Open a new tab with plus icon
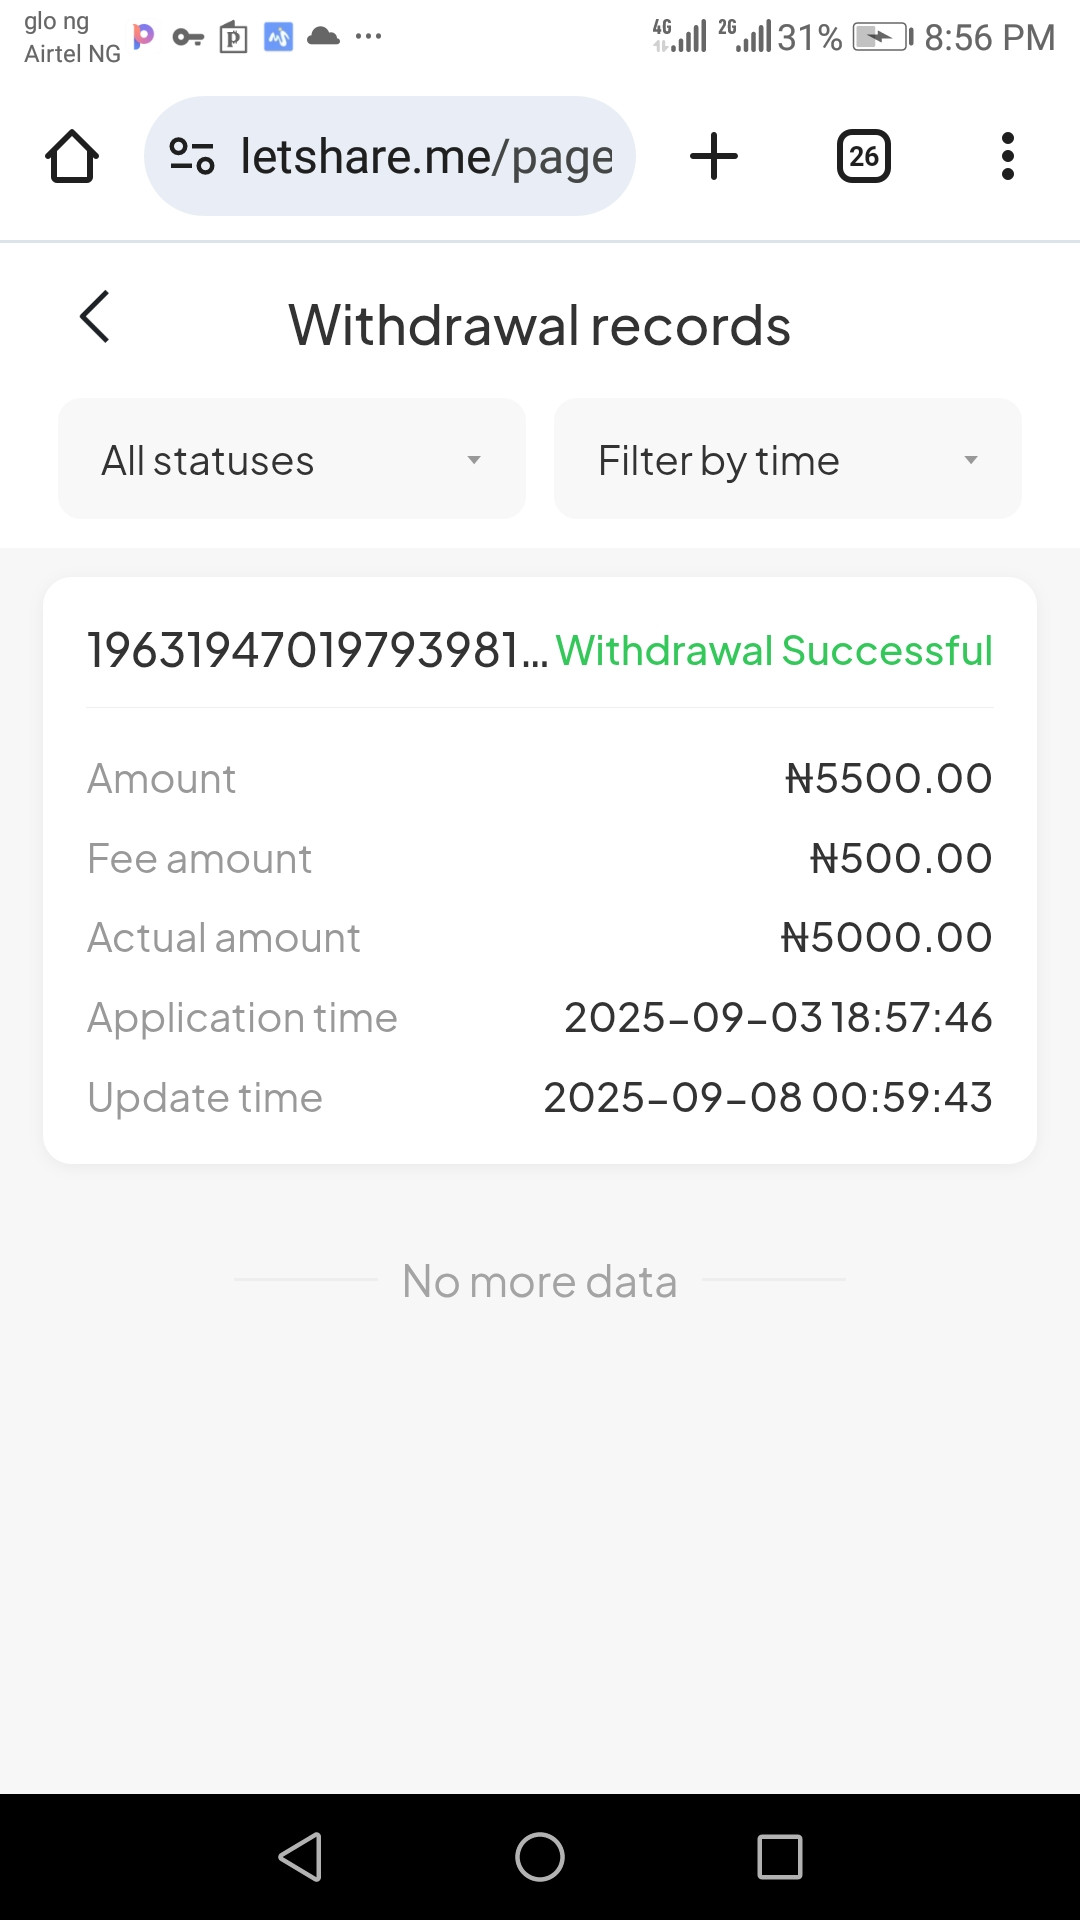Image resolution: width=1080 pixels, height=1920 pixels. (714, 157)
